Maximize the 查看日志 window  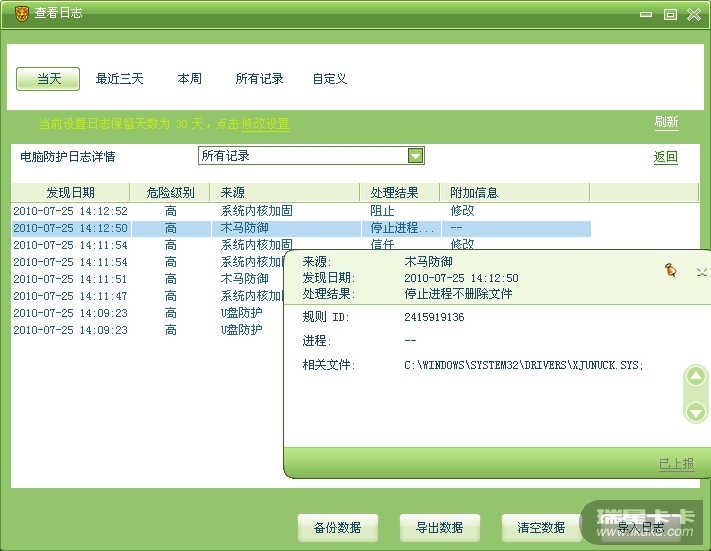tap(670, 15)
